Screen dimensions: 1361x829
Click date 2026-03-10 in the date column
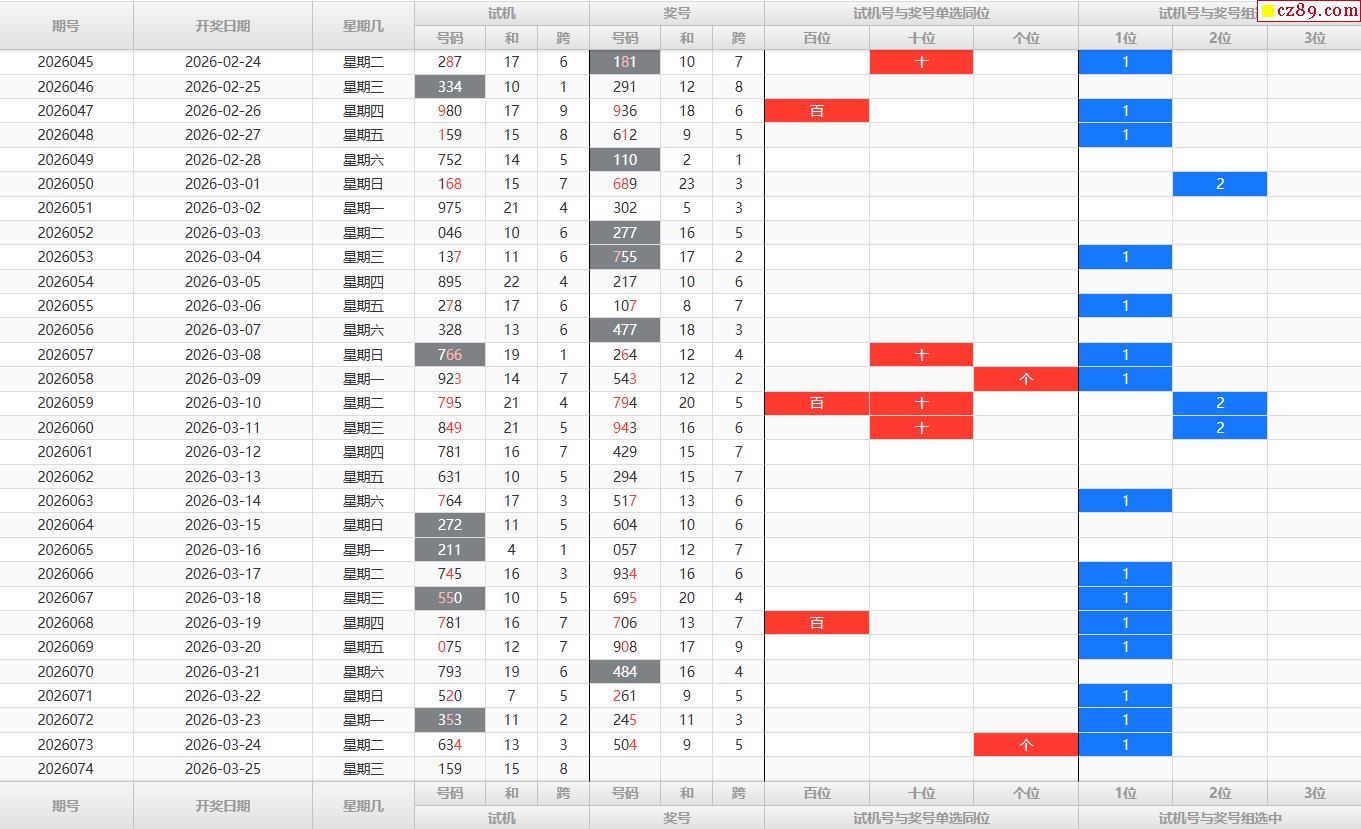click(222, 403)
